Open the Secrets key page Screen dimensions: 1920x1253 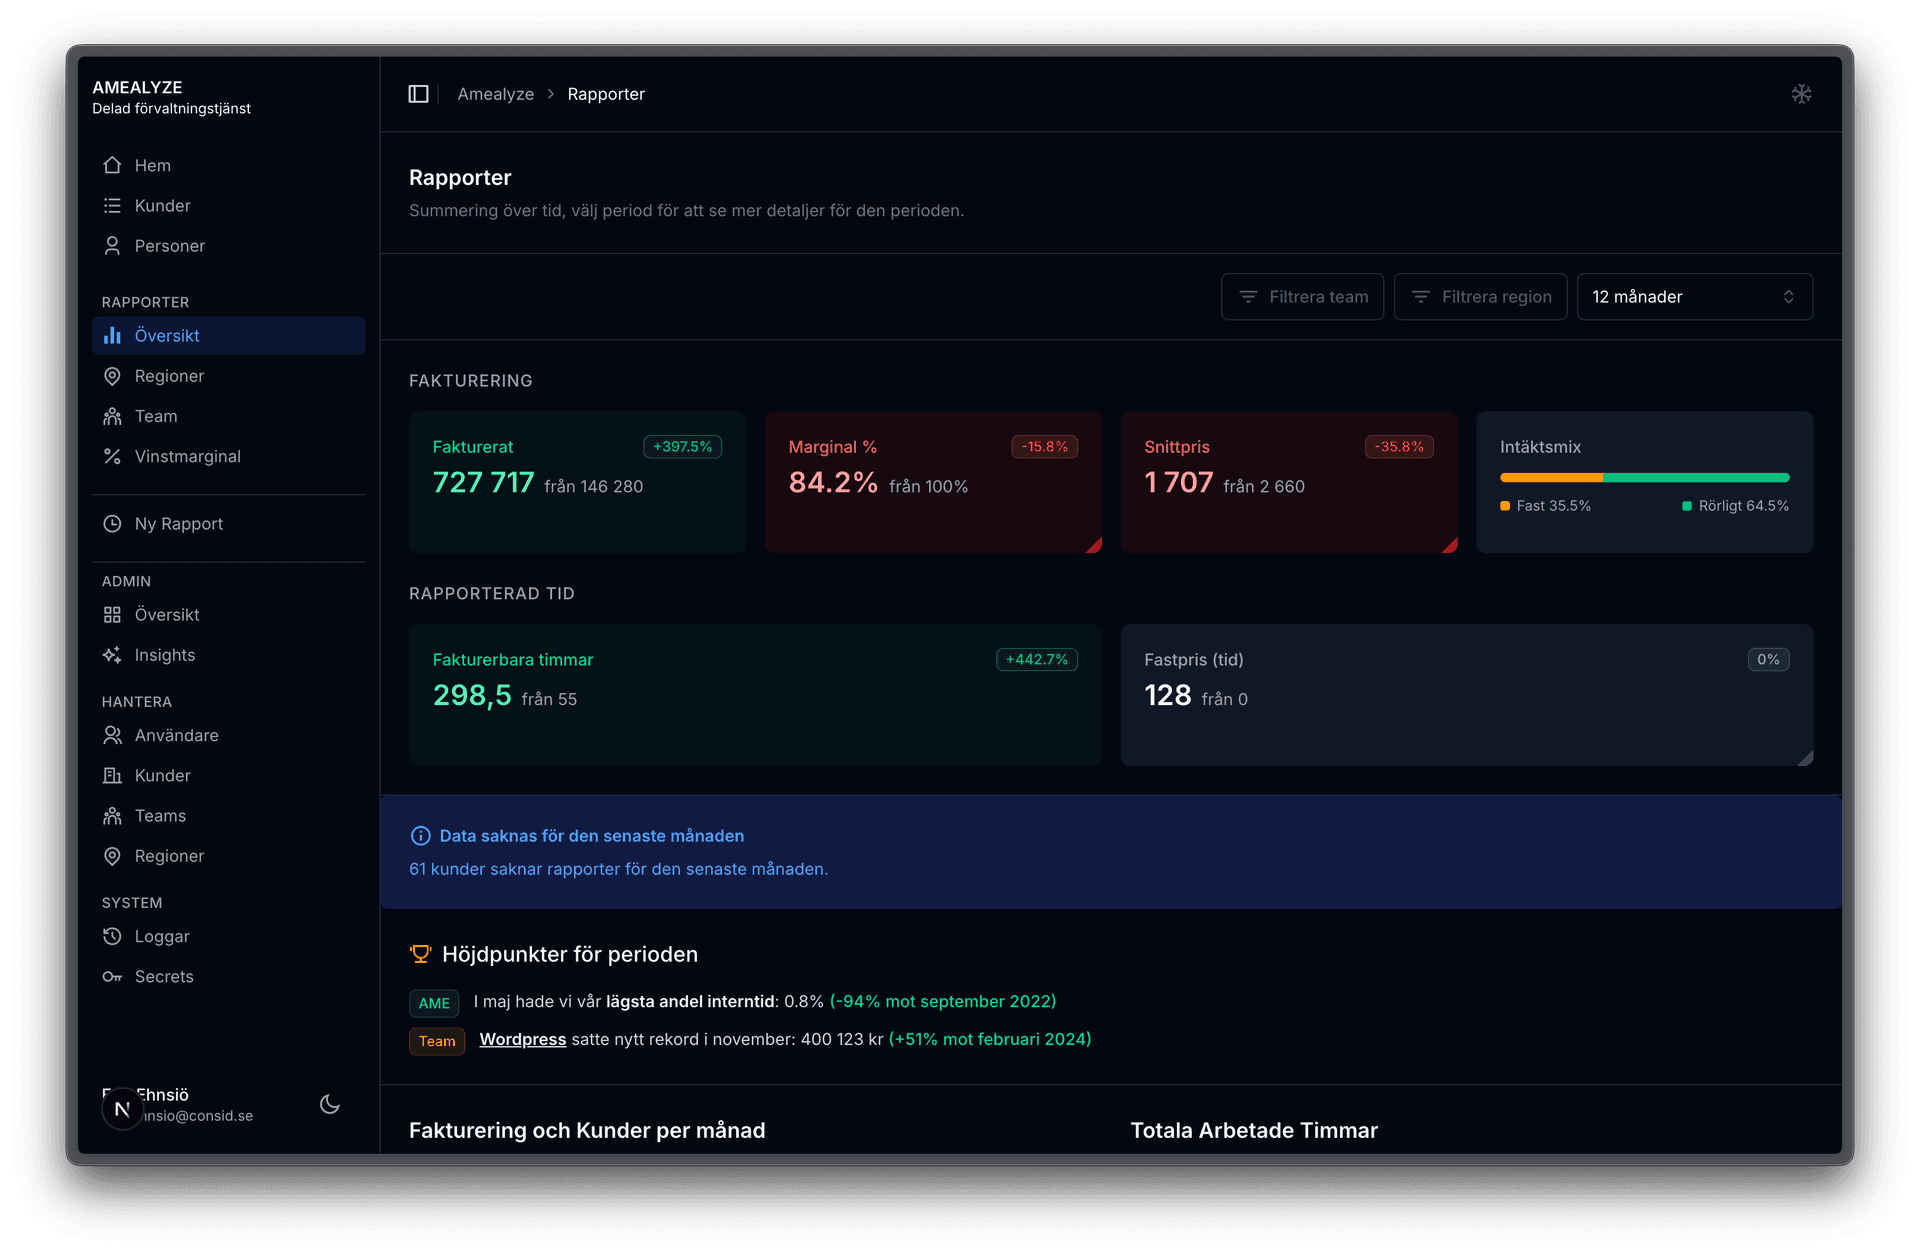(x=164, y=976)
